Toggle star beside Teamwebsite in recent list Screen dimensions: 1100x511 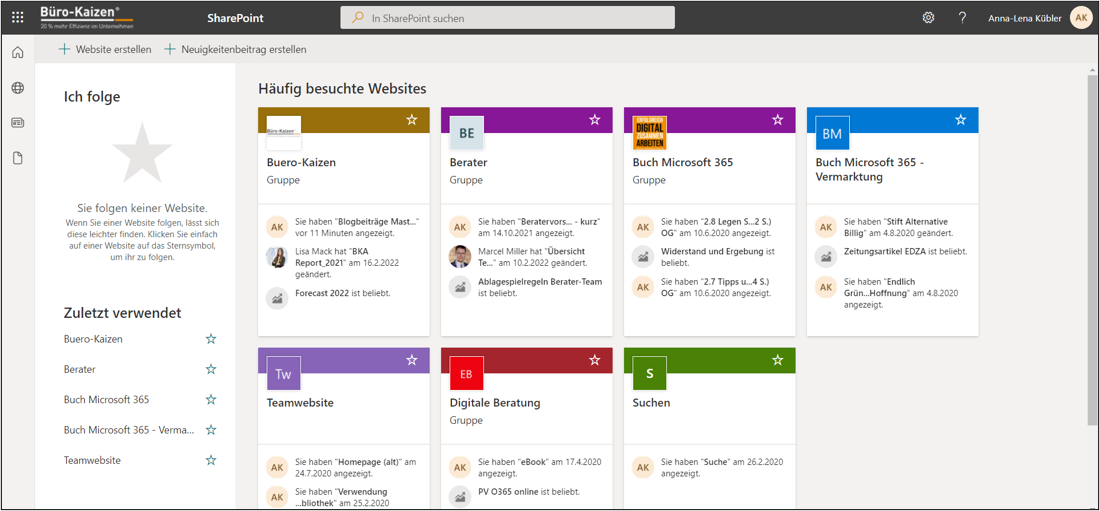(x=210, y=460)
